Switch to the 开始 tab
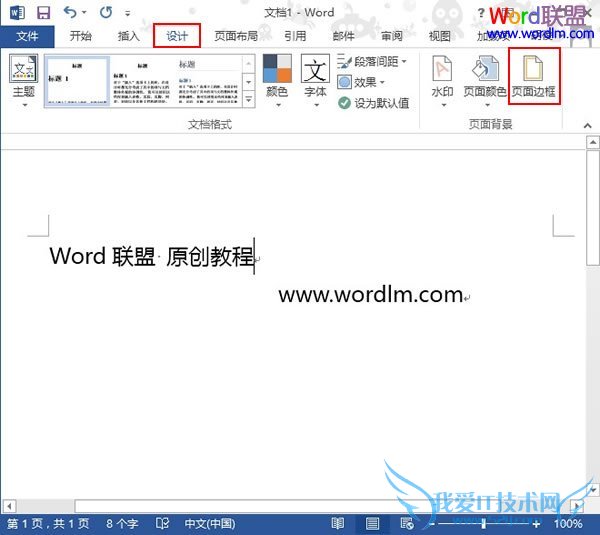 tap(81, 36)
